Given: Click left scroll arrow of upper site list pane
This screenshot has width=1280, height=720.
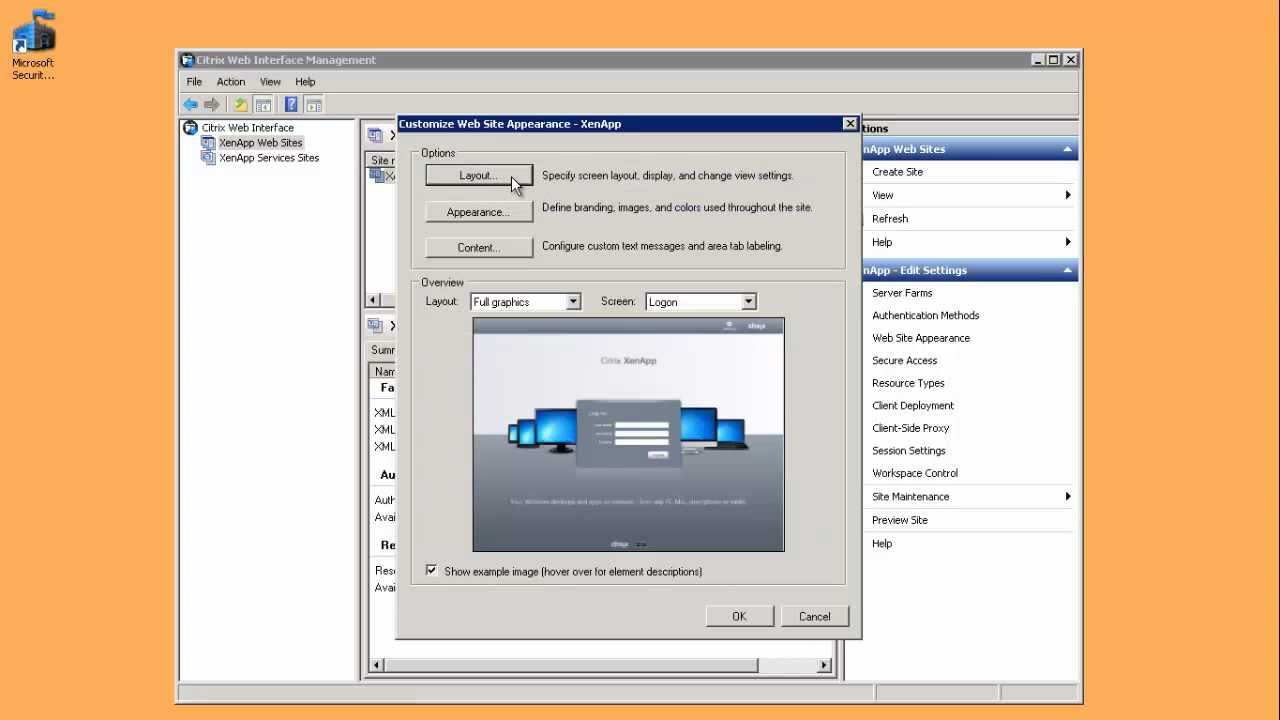Looking at the screenshot, I should click(374, 300).
